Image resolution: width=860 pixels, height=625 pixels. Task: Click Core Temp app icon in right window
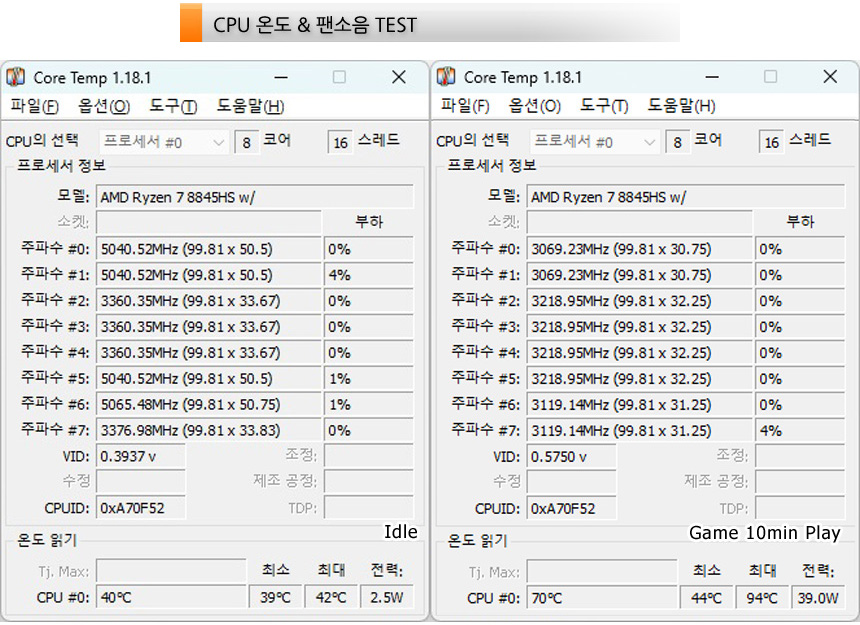447,77
